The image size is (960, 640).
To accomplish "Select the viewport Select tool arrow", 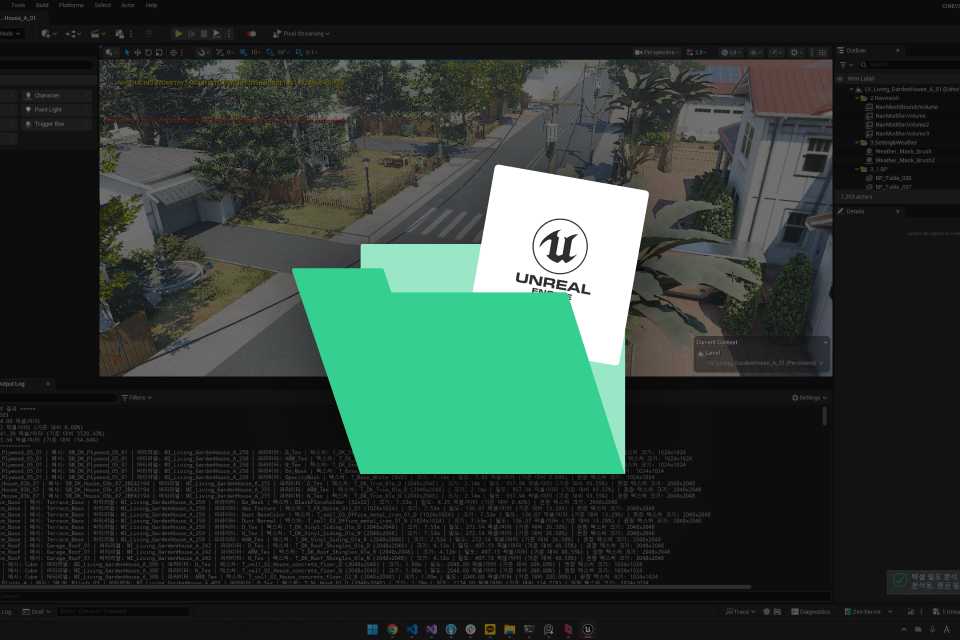I will pyautogui.click(x=127, y=52).
